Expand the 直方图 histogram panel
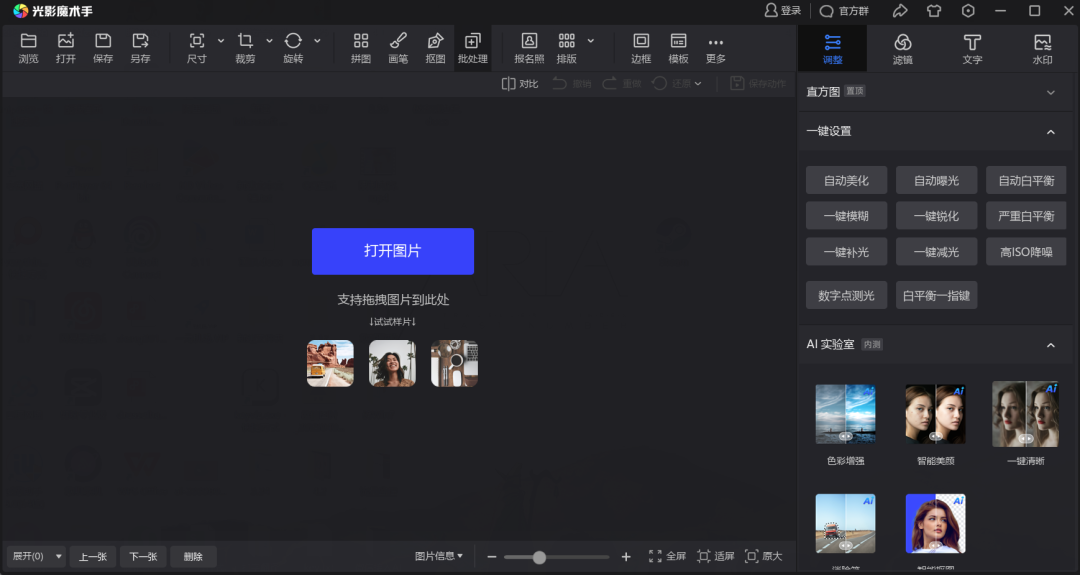This screenshot has width=1080, height=575. [x=1050, y=92]
